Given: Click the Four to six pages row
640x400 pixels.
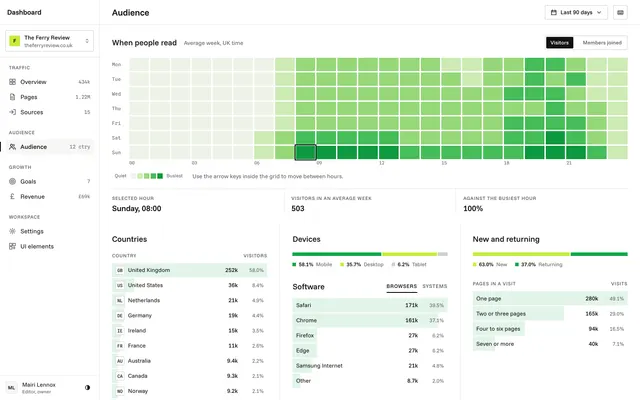Looking at the screenshot, I should [550, 329].
